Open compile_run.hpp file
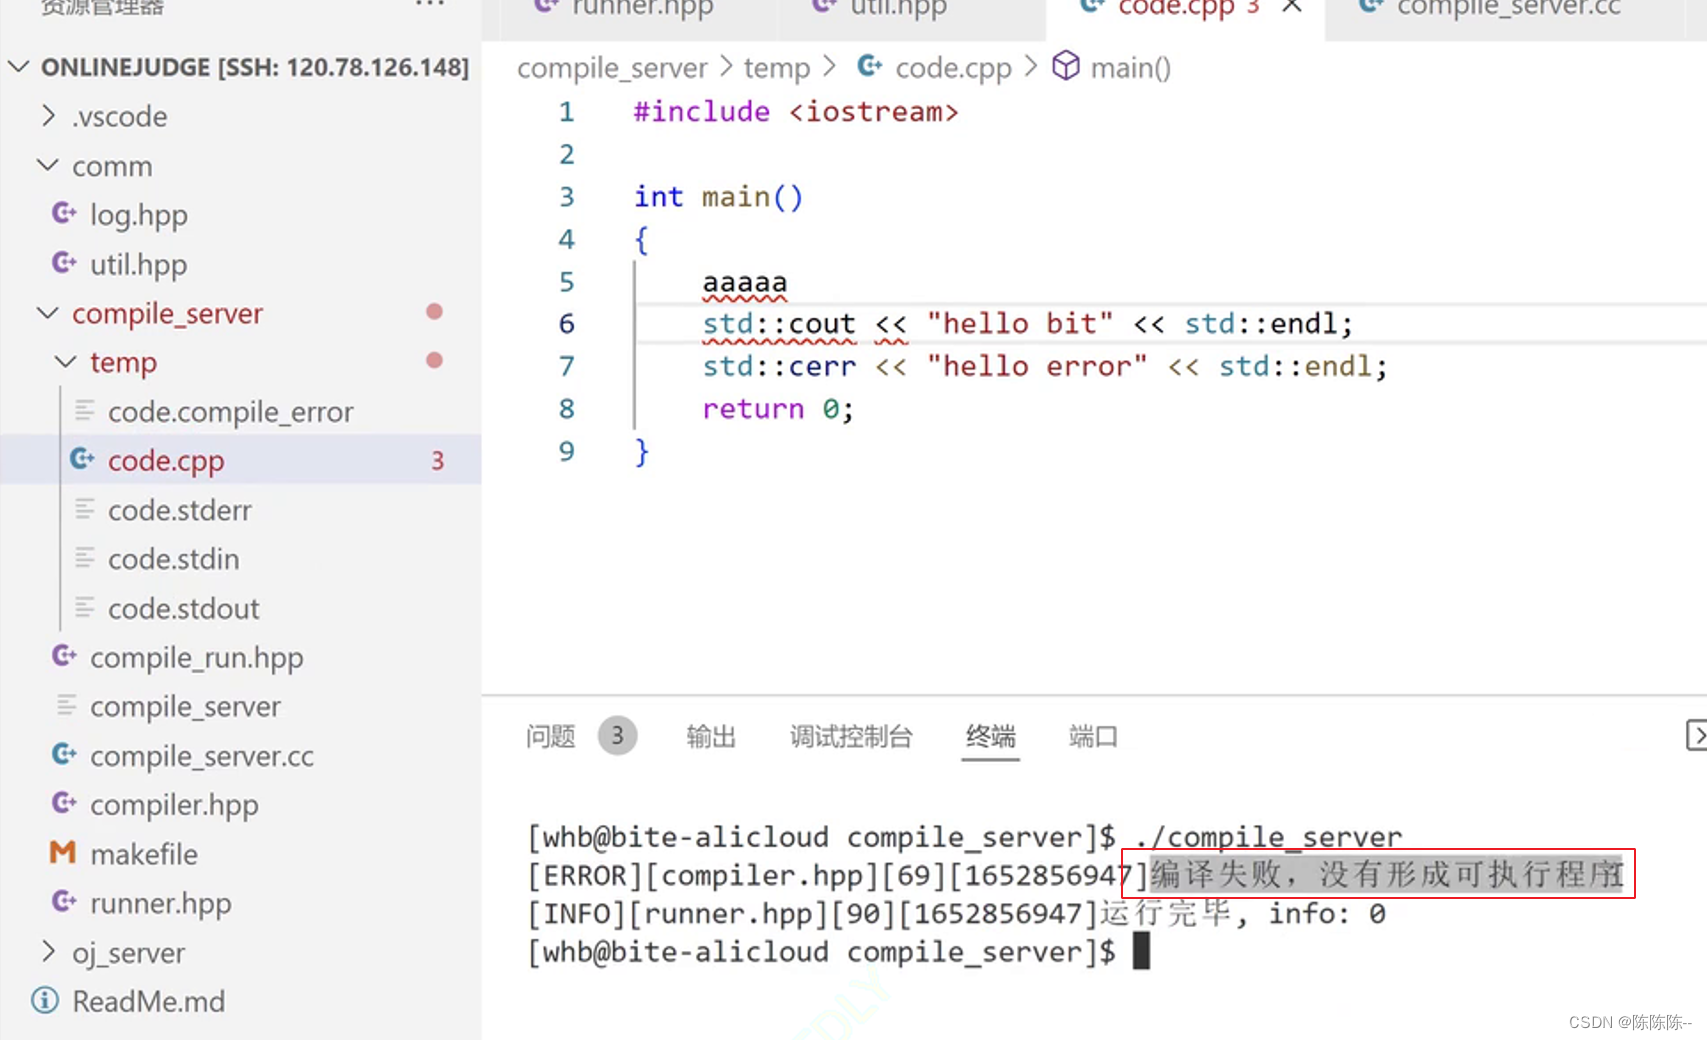 (x=197, y=658)
